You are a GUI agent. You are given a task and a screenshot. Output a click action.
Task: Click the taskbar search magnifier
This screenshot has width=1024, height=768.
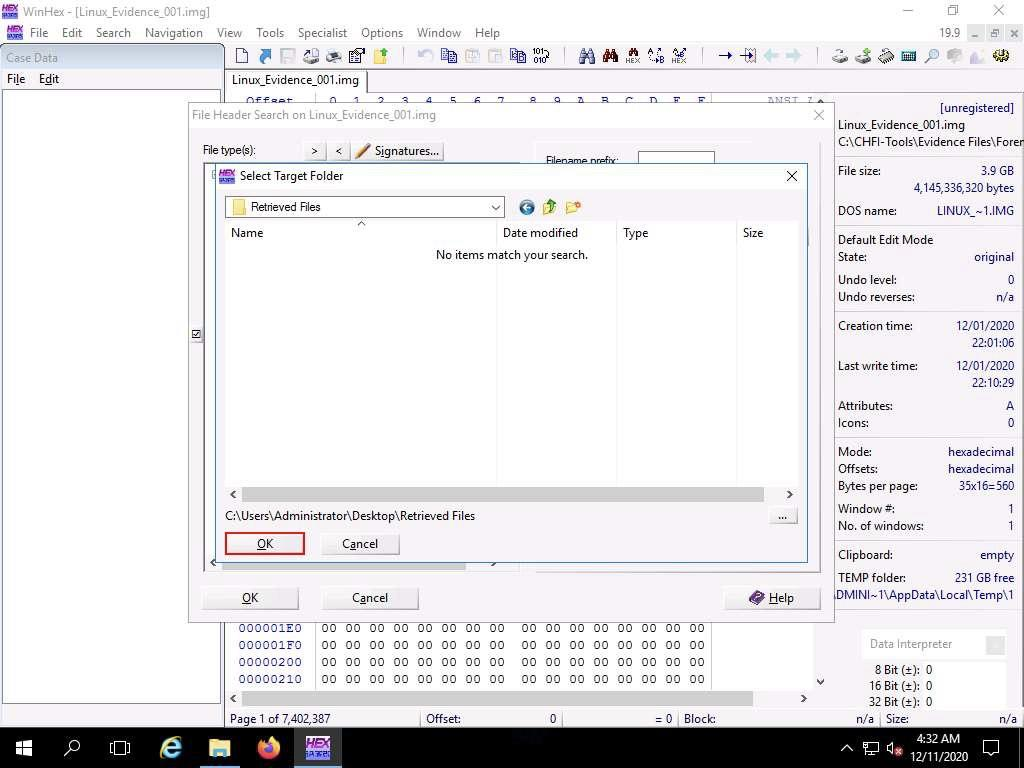pos(72,748)
